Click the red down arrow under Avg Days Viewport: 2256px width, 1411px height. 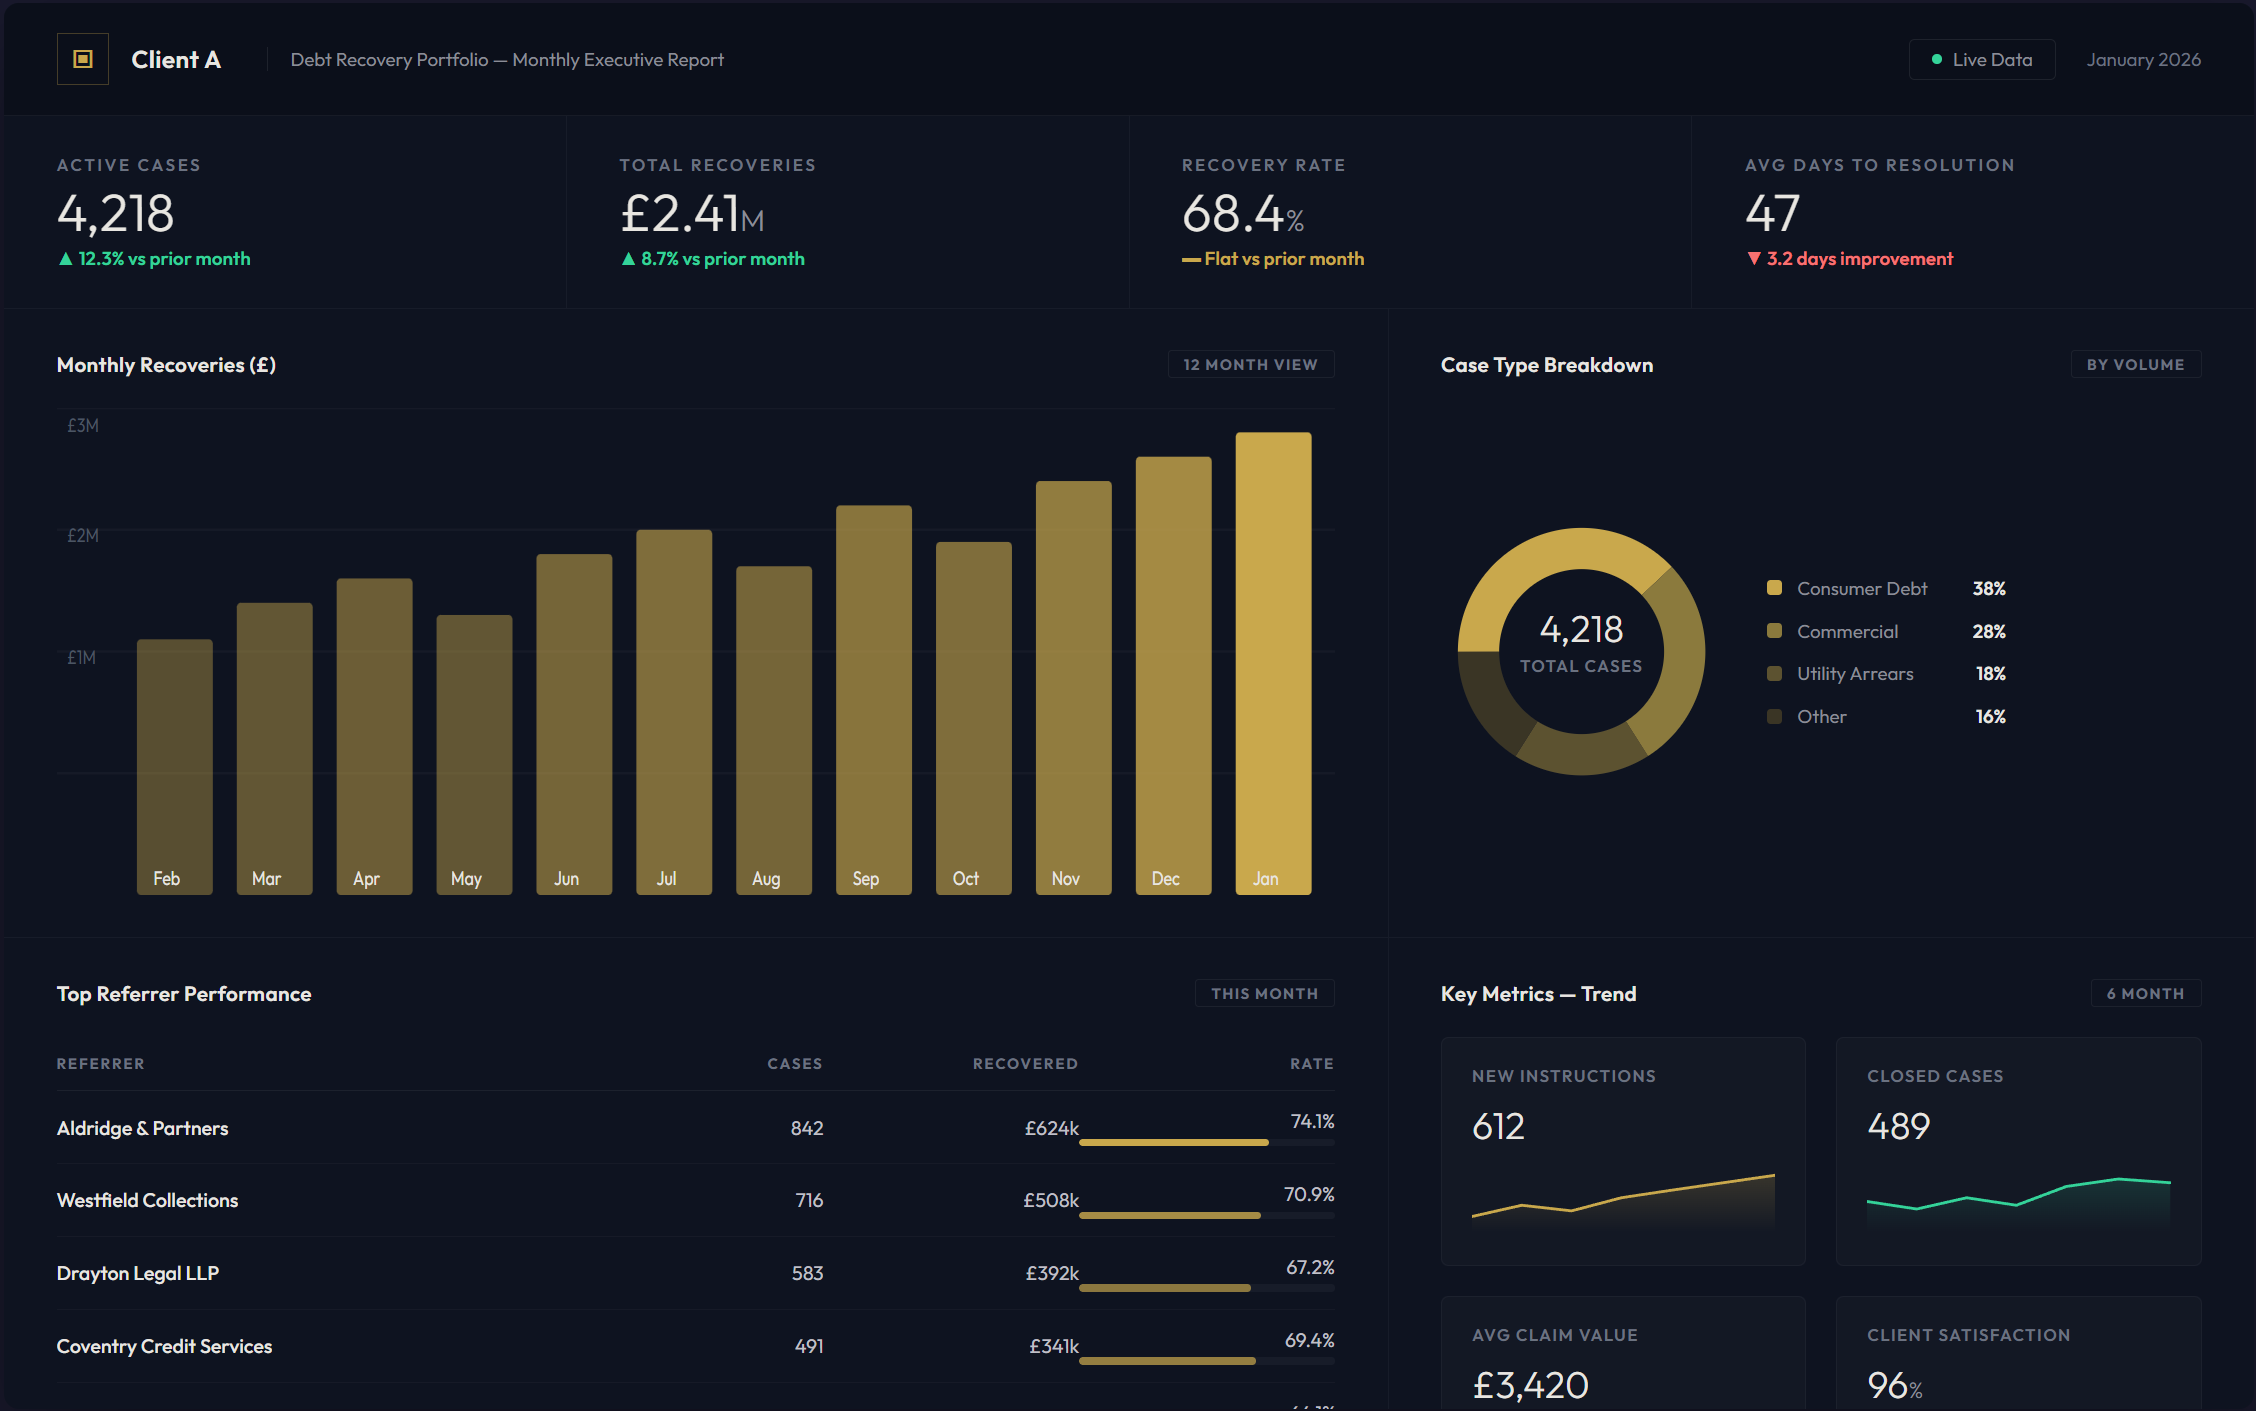coord(1753,259)
